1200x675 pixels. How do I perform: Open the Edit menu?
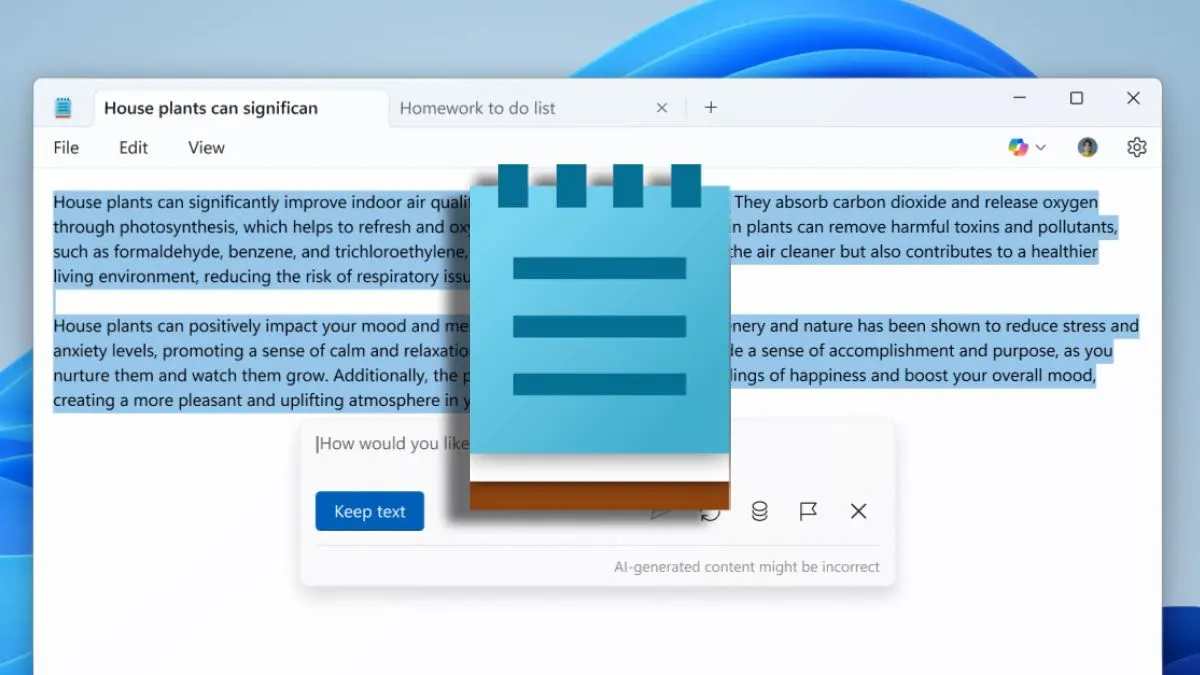coord(133,148)
